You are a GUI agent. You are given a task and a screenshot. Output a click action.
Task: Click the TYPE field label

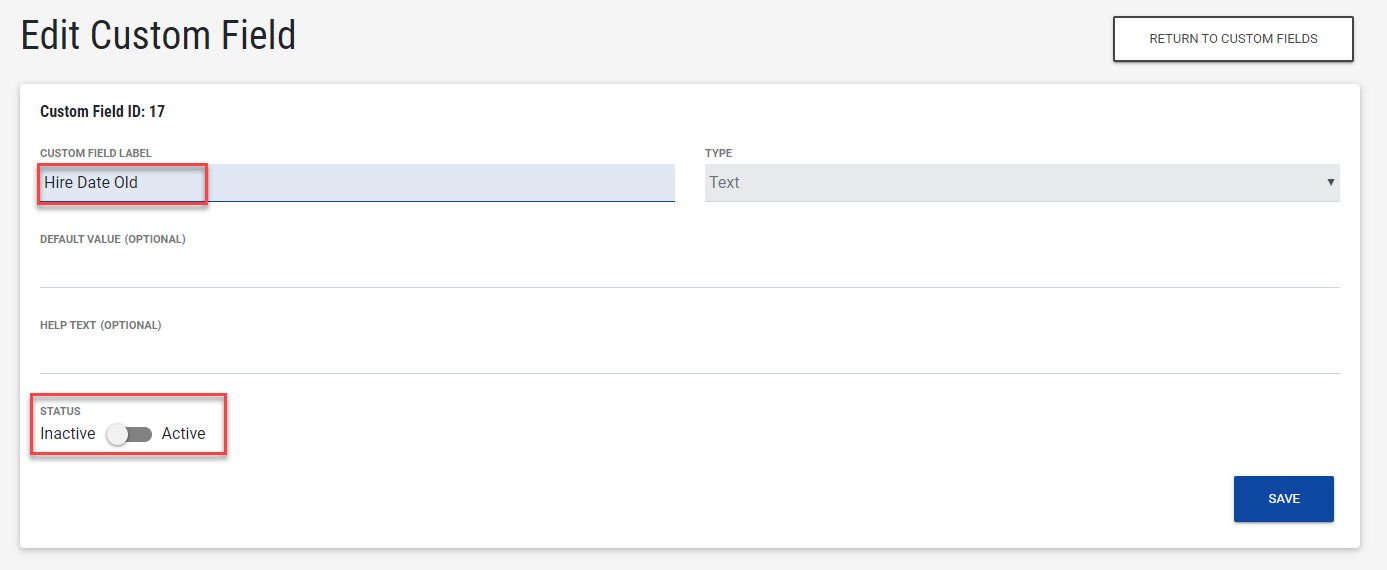pos(718,153)
